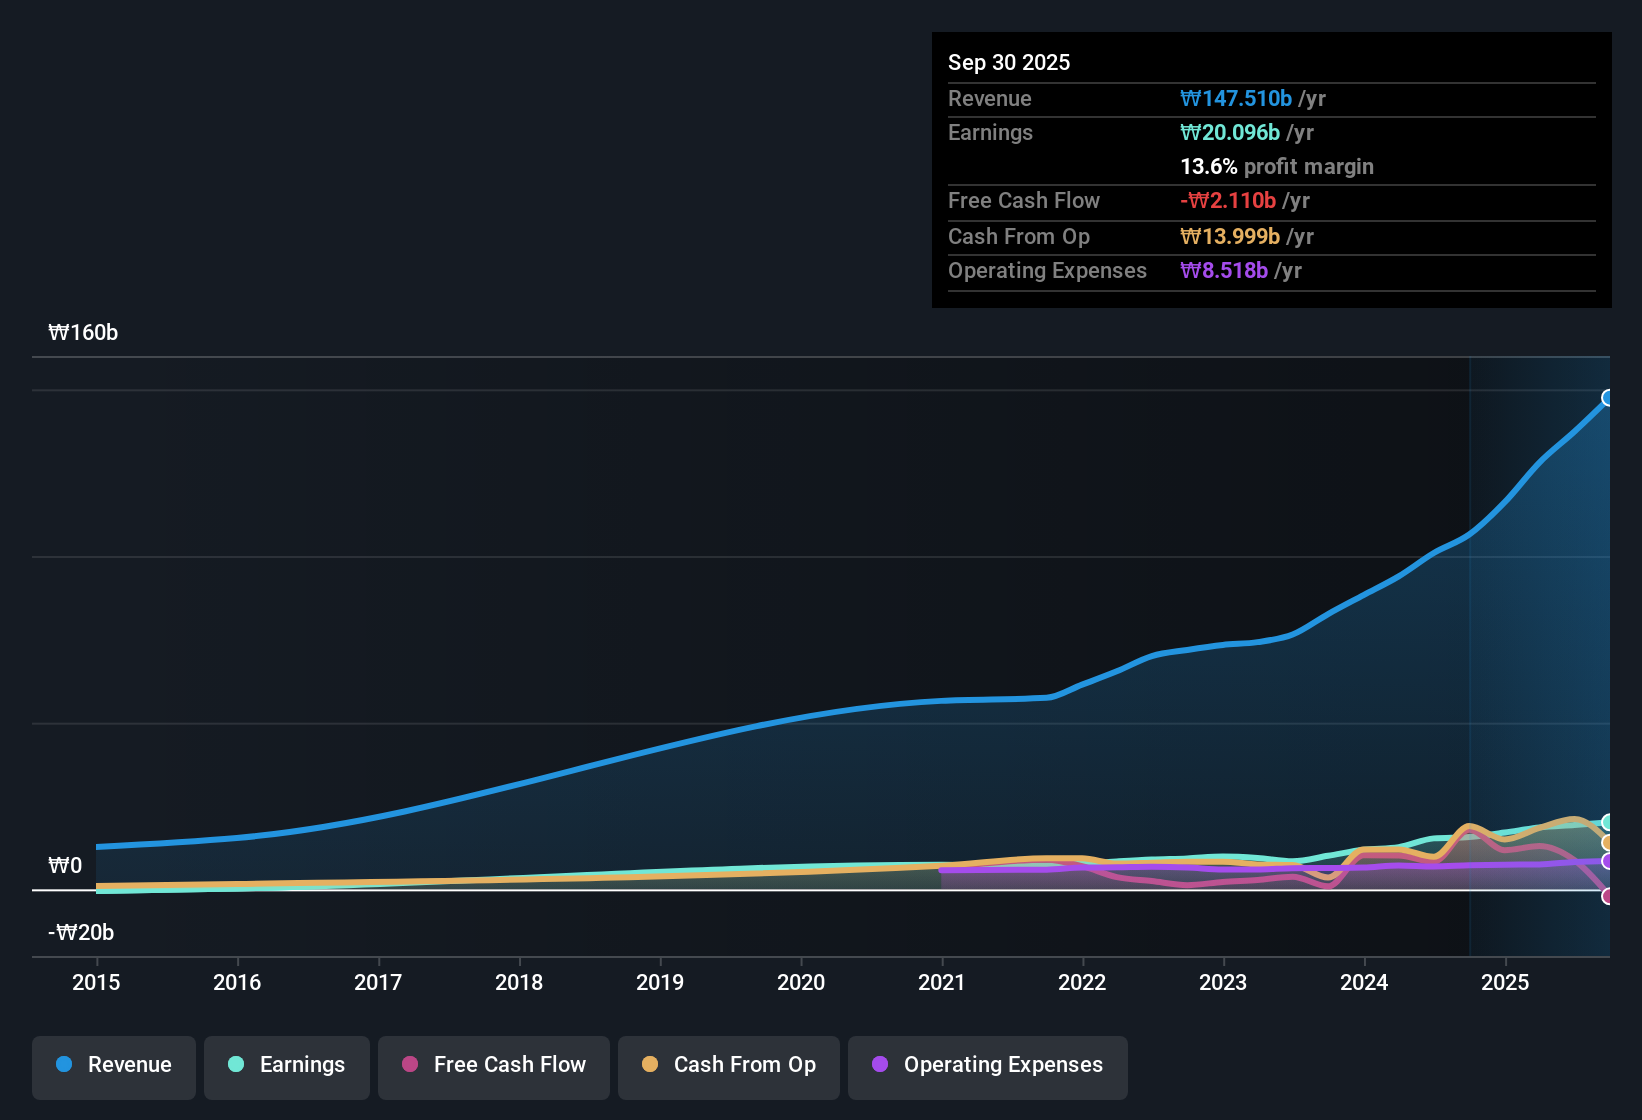The height and width of the screenshot is (1120, 1642).
Task: Click the Free Cash Flow endpoint marker
Action: point(1608,897)
